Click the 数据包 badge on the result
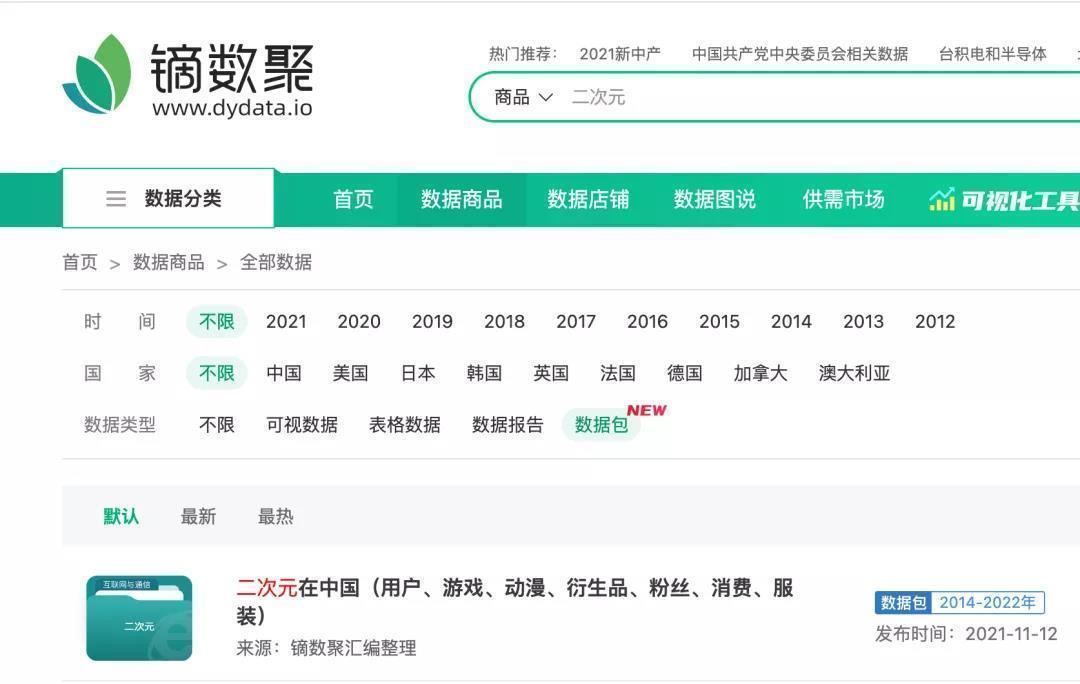Screen dimensions: 1080x684 coord(902,603)
